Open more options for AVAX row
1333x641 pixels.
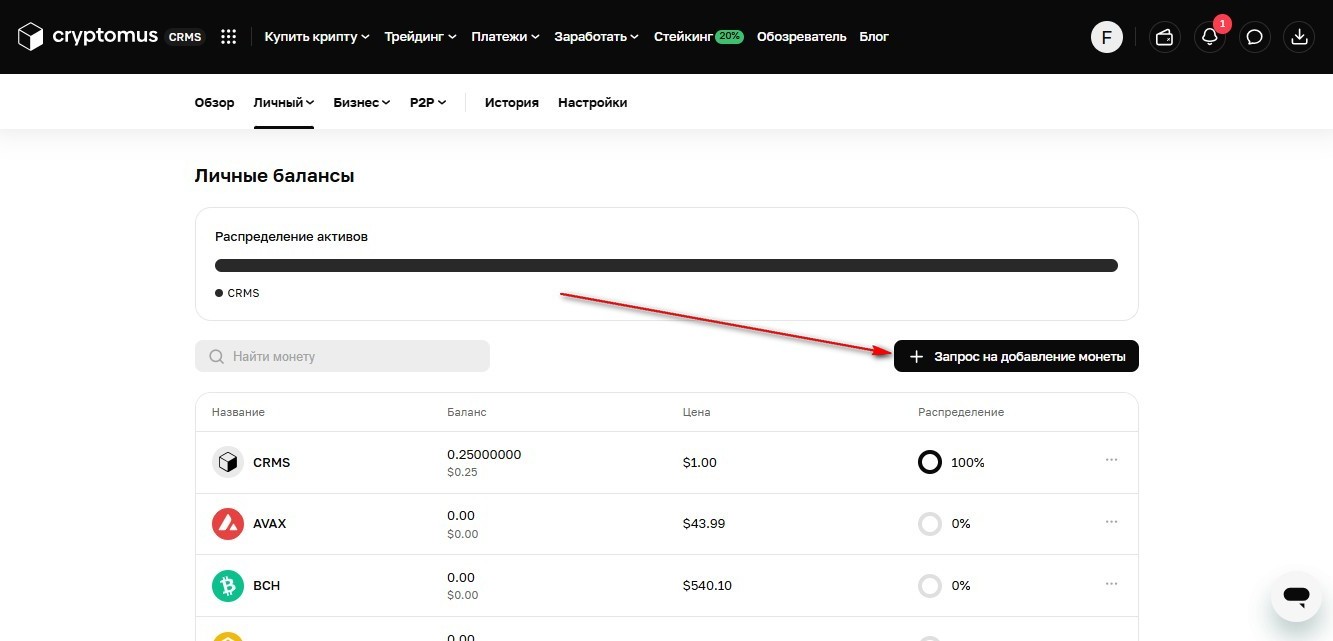(x=1111, y=522)
